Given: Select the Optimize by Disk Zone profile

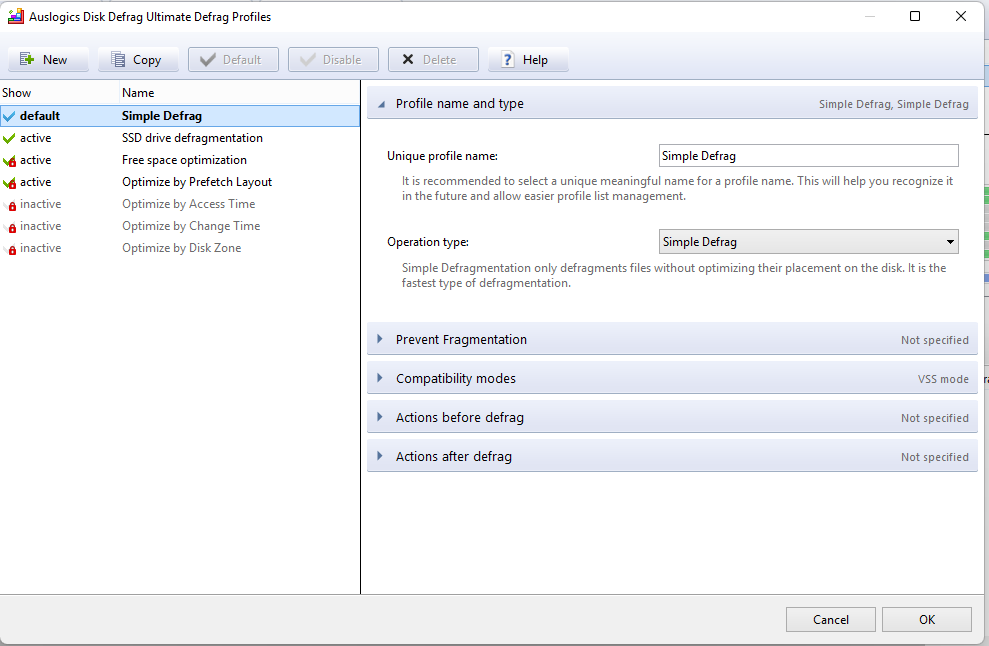Looking at the screenshot, I should [181, 248].
